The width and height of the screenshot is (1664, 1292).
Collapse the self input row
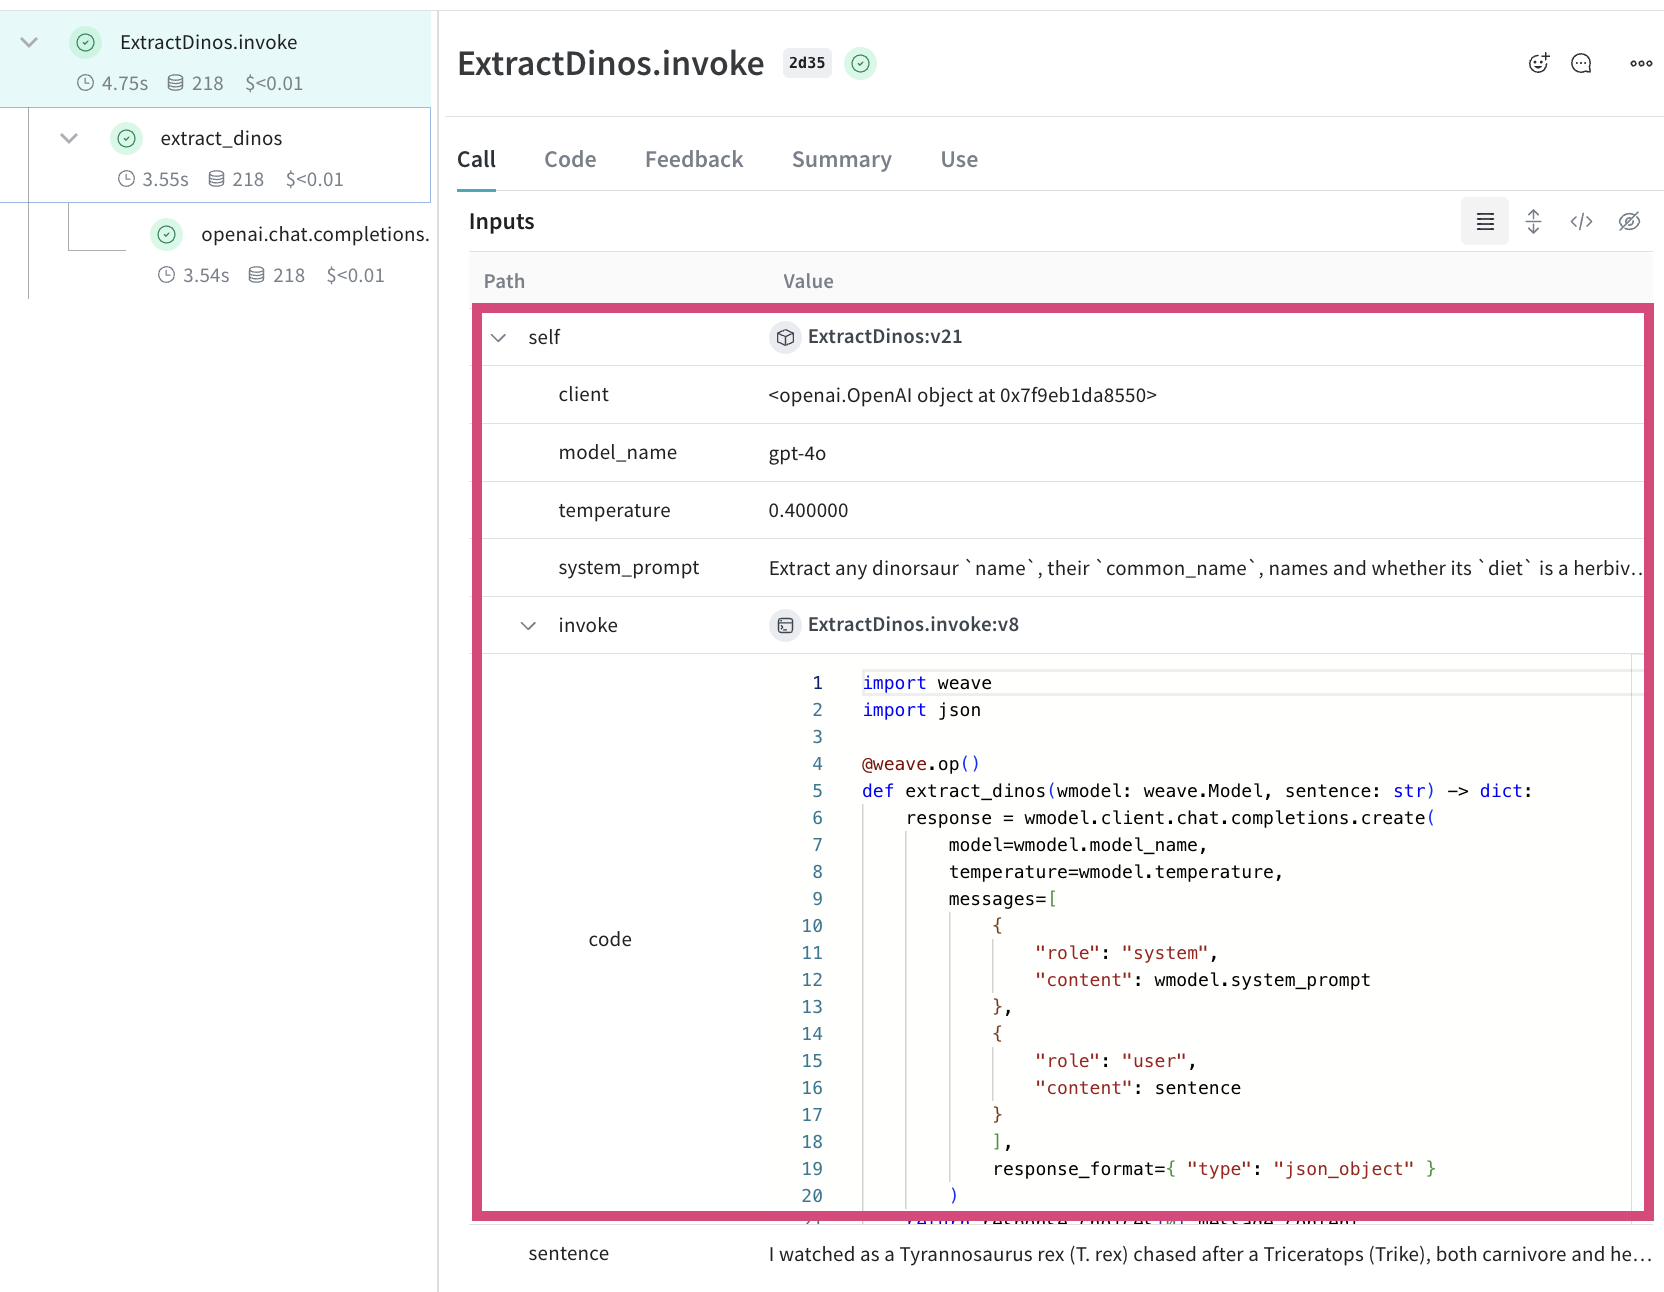[499, 337]
